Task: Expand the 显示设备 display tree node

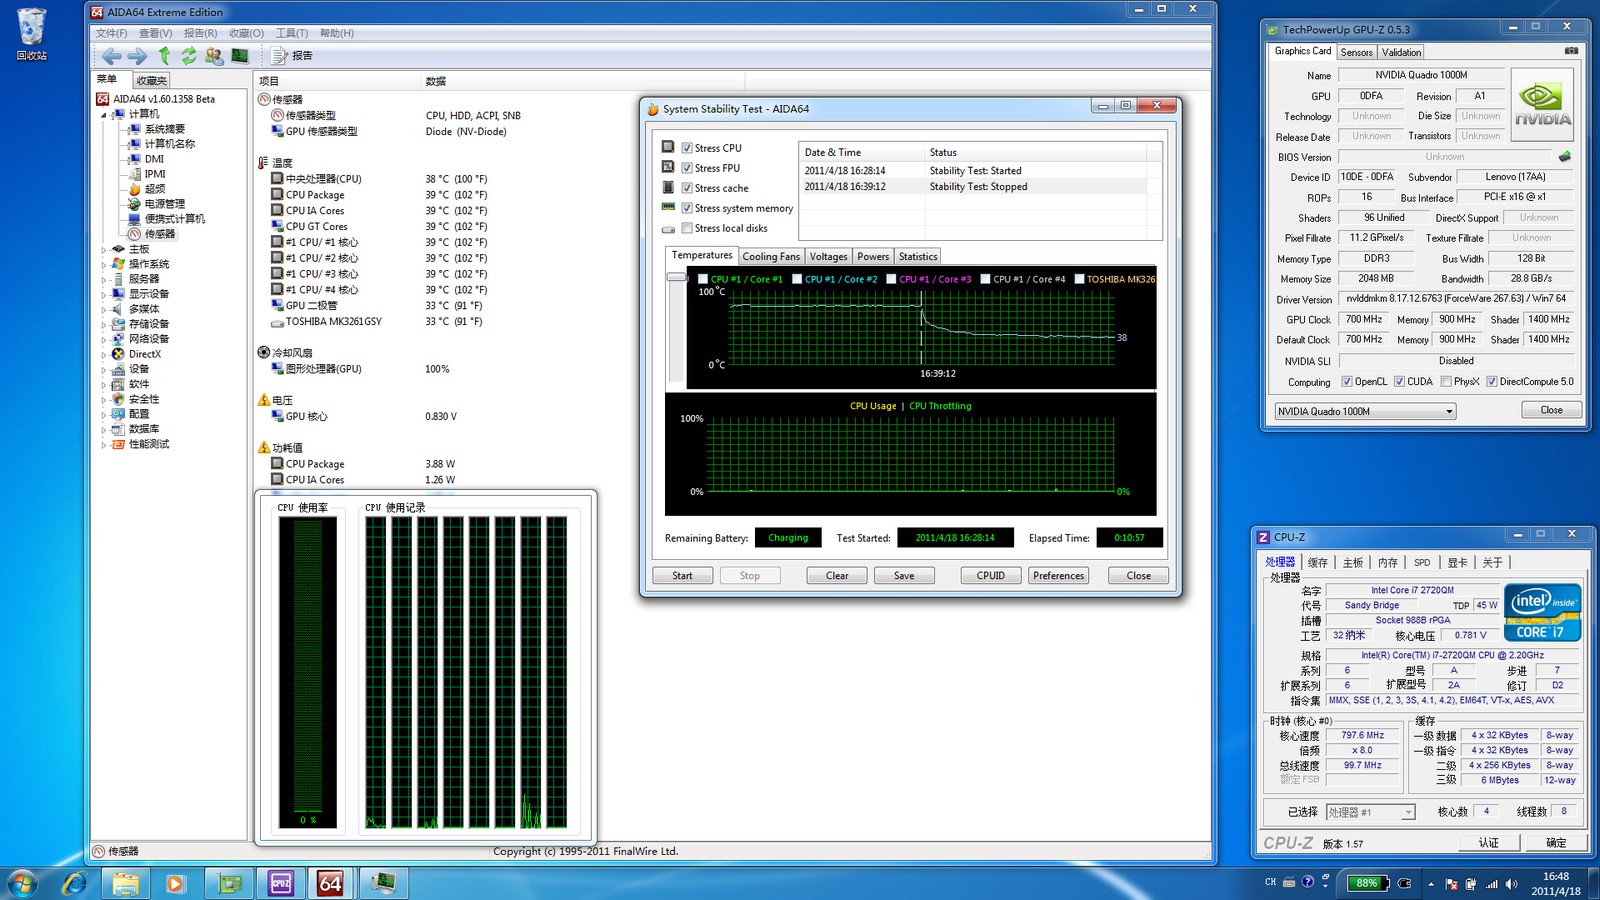Action: coord(103,295)
